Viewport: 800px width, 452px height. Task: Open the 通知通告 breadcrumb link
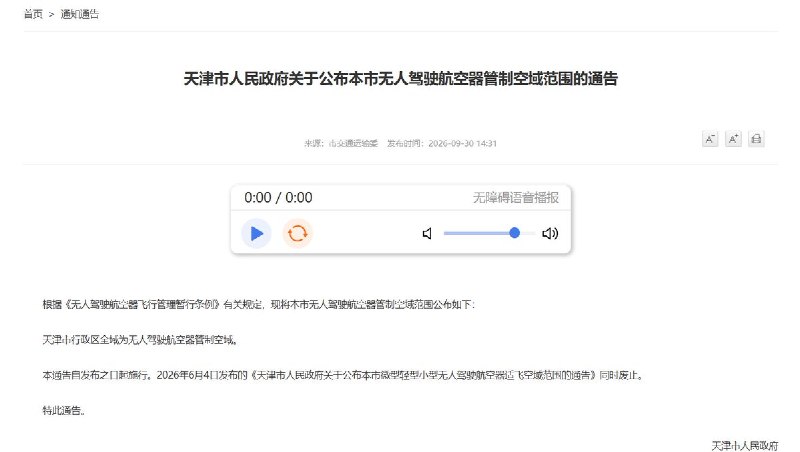[80, 14]
